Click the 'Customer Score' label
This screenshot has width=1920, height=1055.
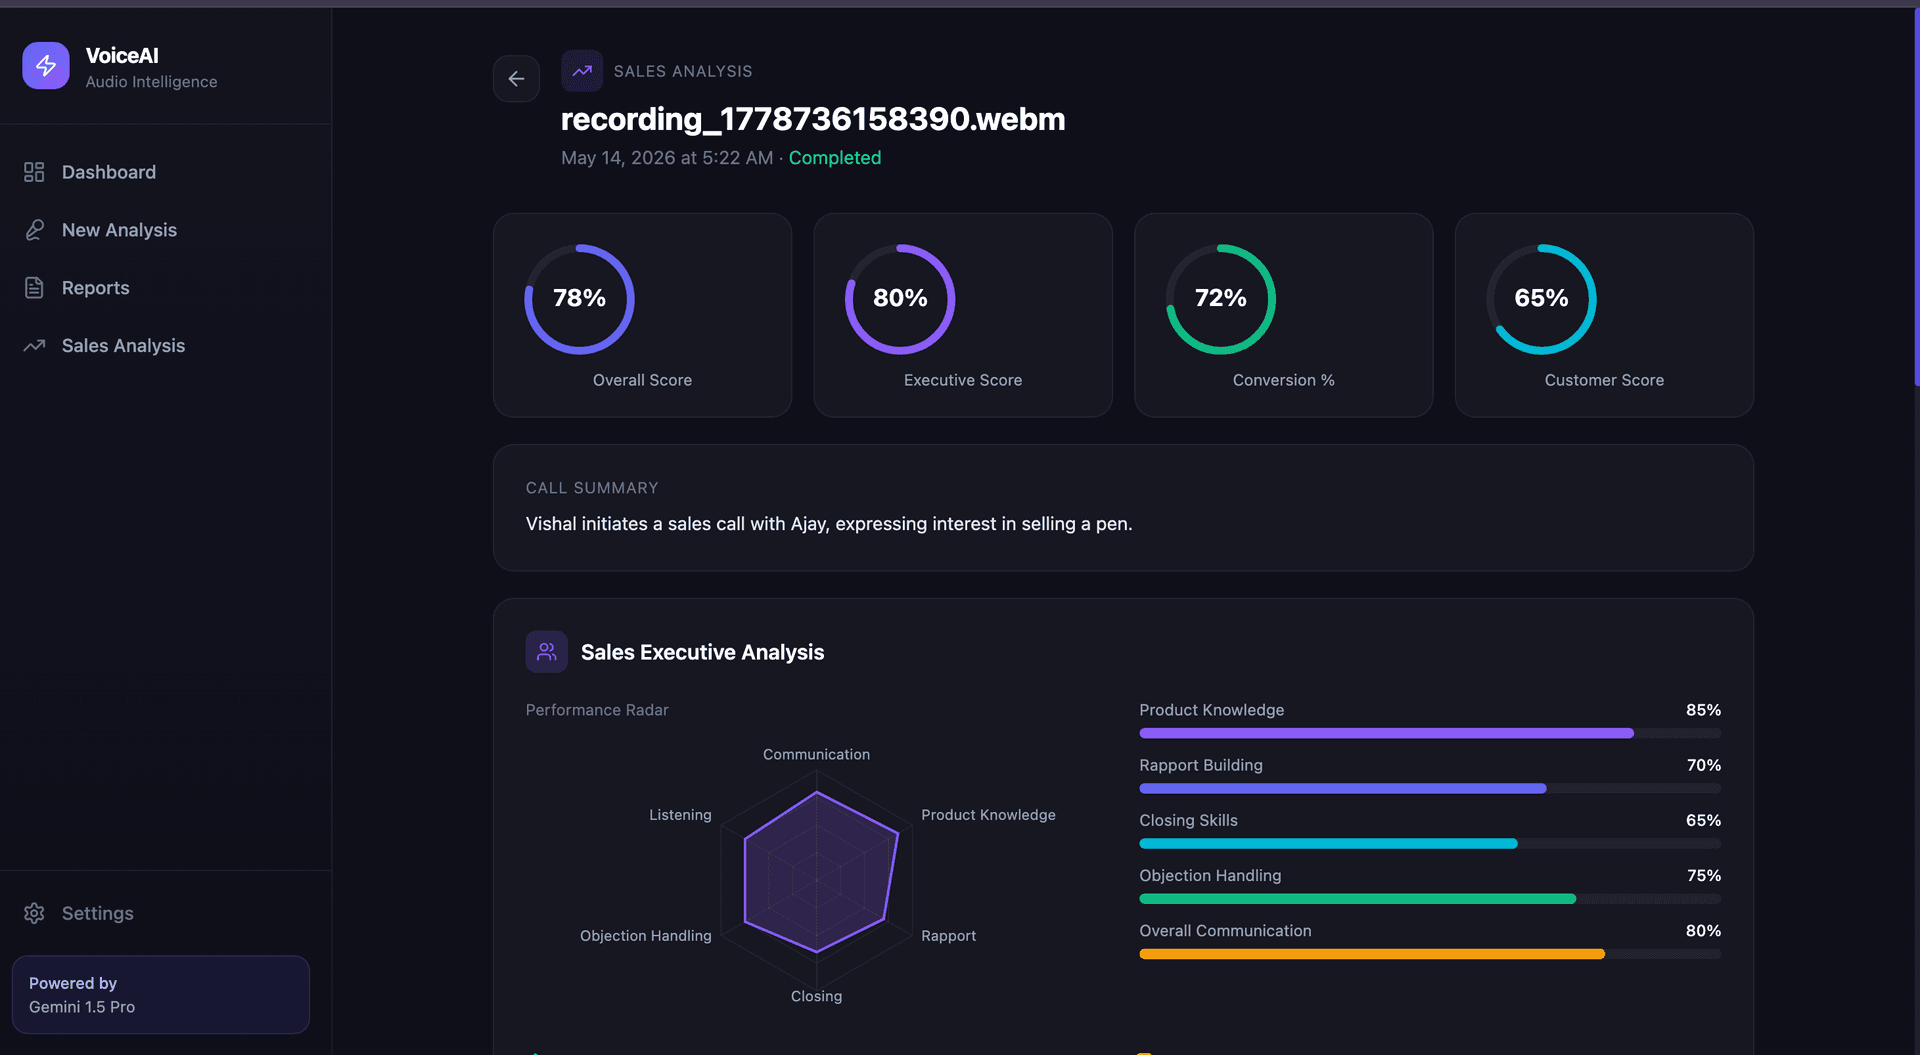(1604, 380)
